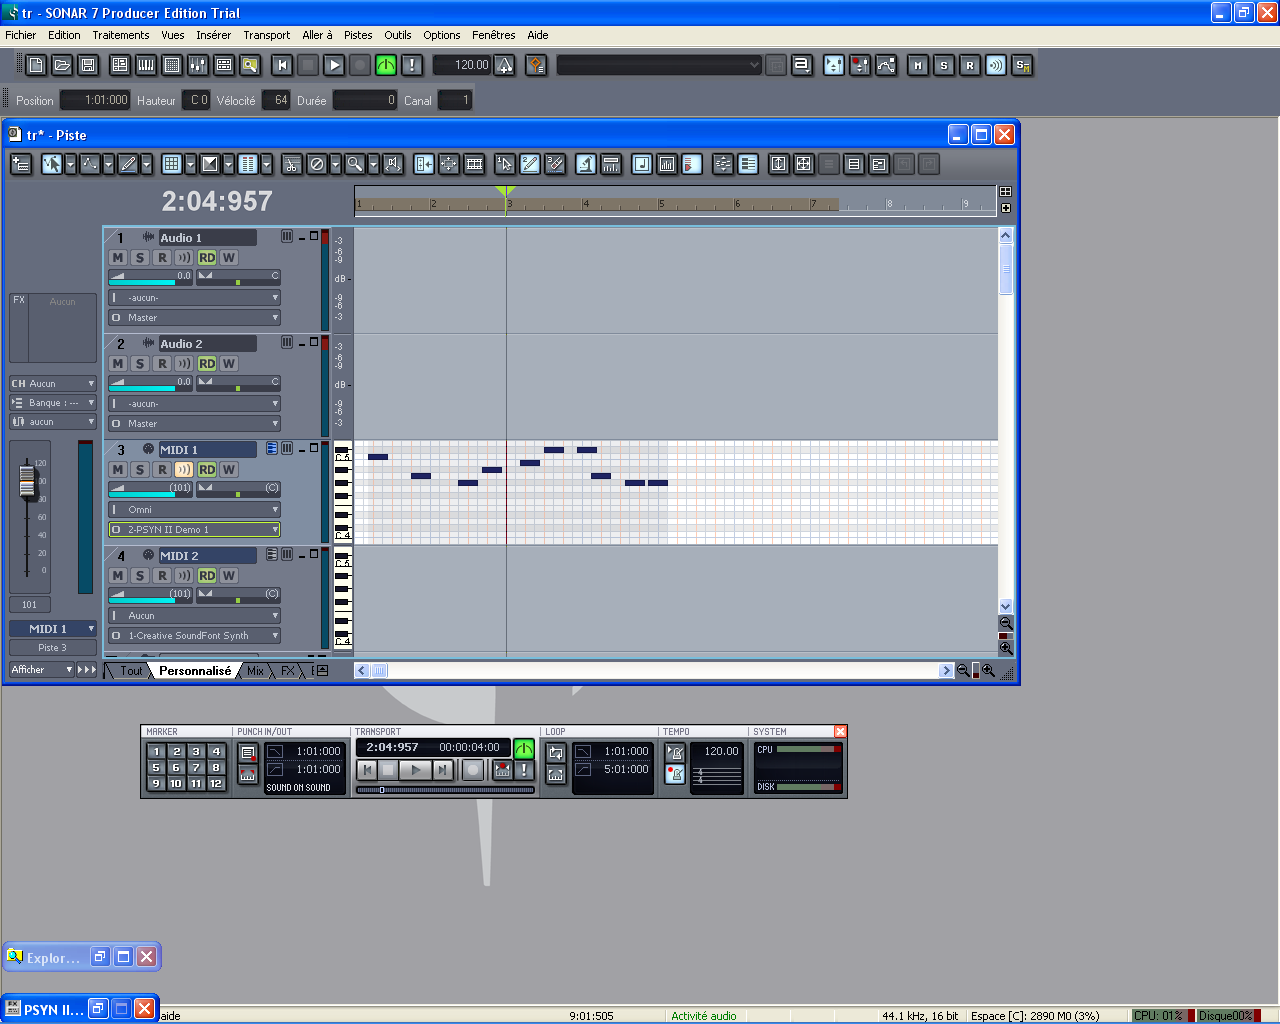Select the Mute tool in Piste toolbar
1280x1024 pixels.
pos(317,165)
